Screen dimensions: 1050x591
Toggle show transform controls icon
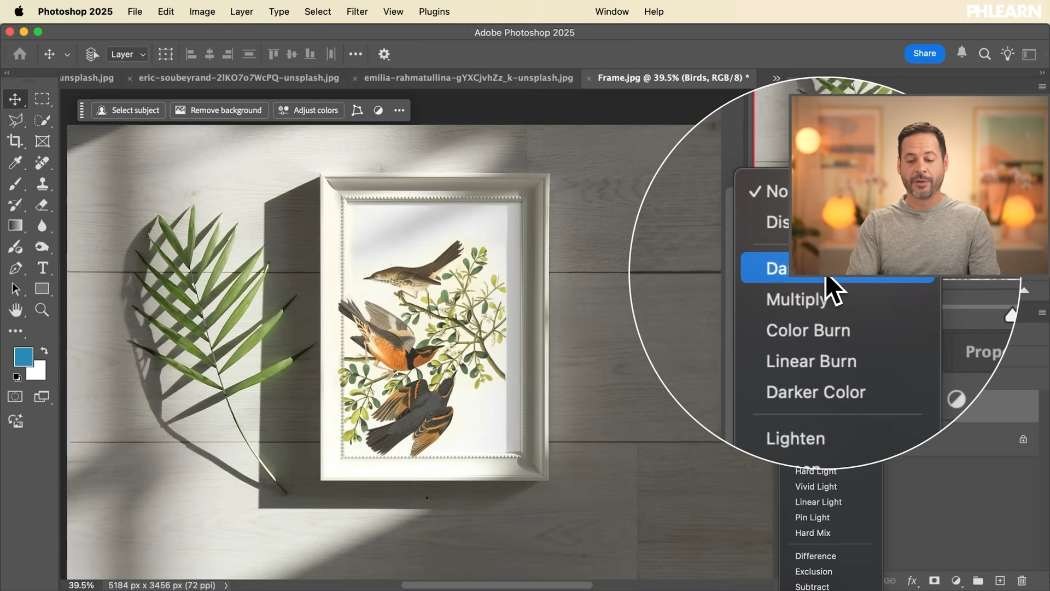(x=165, y=54)
